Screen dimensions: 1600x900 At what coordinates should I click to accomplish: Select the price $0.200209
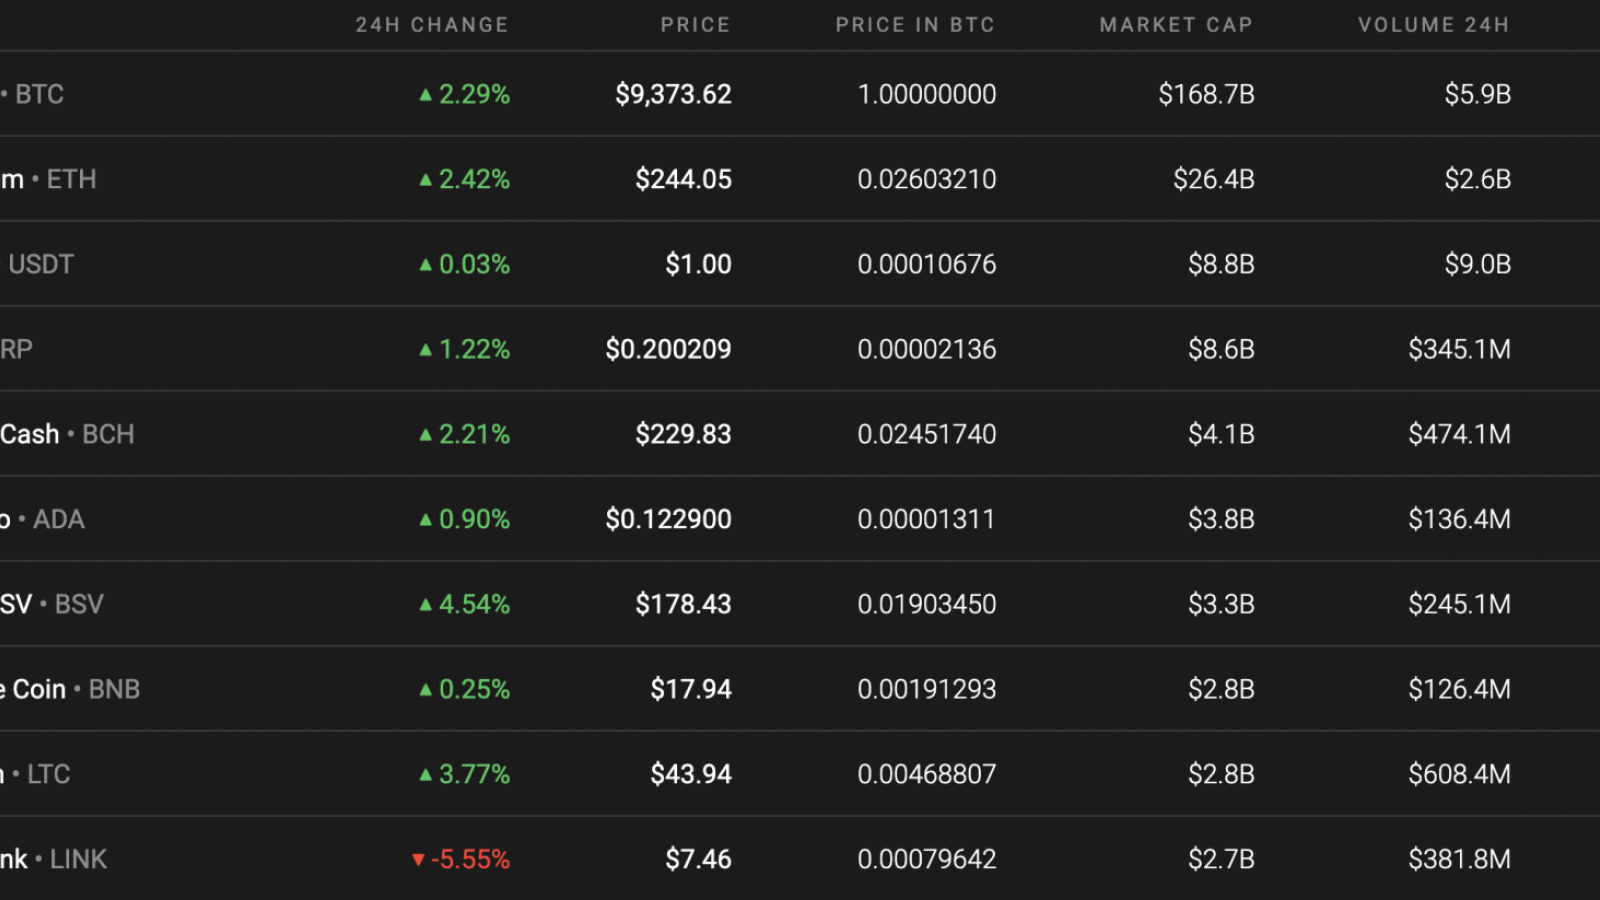click(x=668, y=349)
